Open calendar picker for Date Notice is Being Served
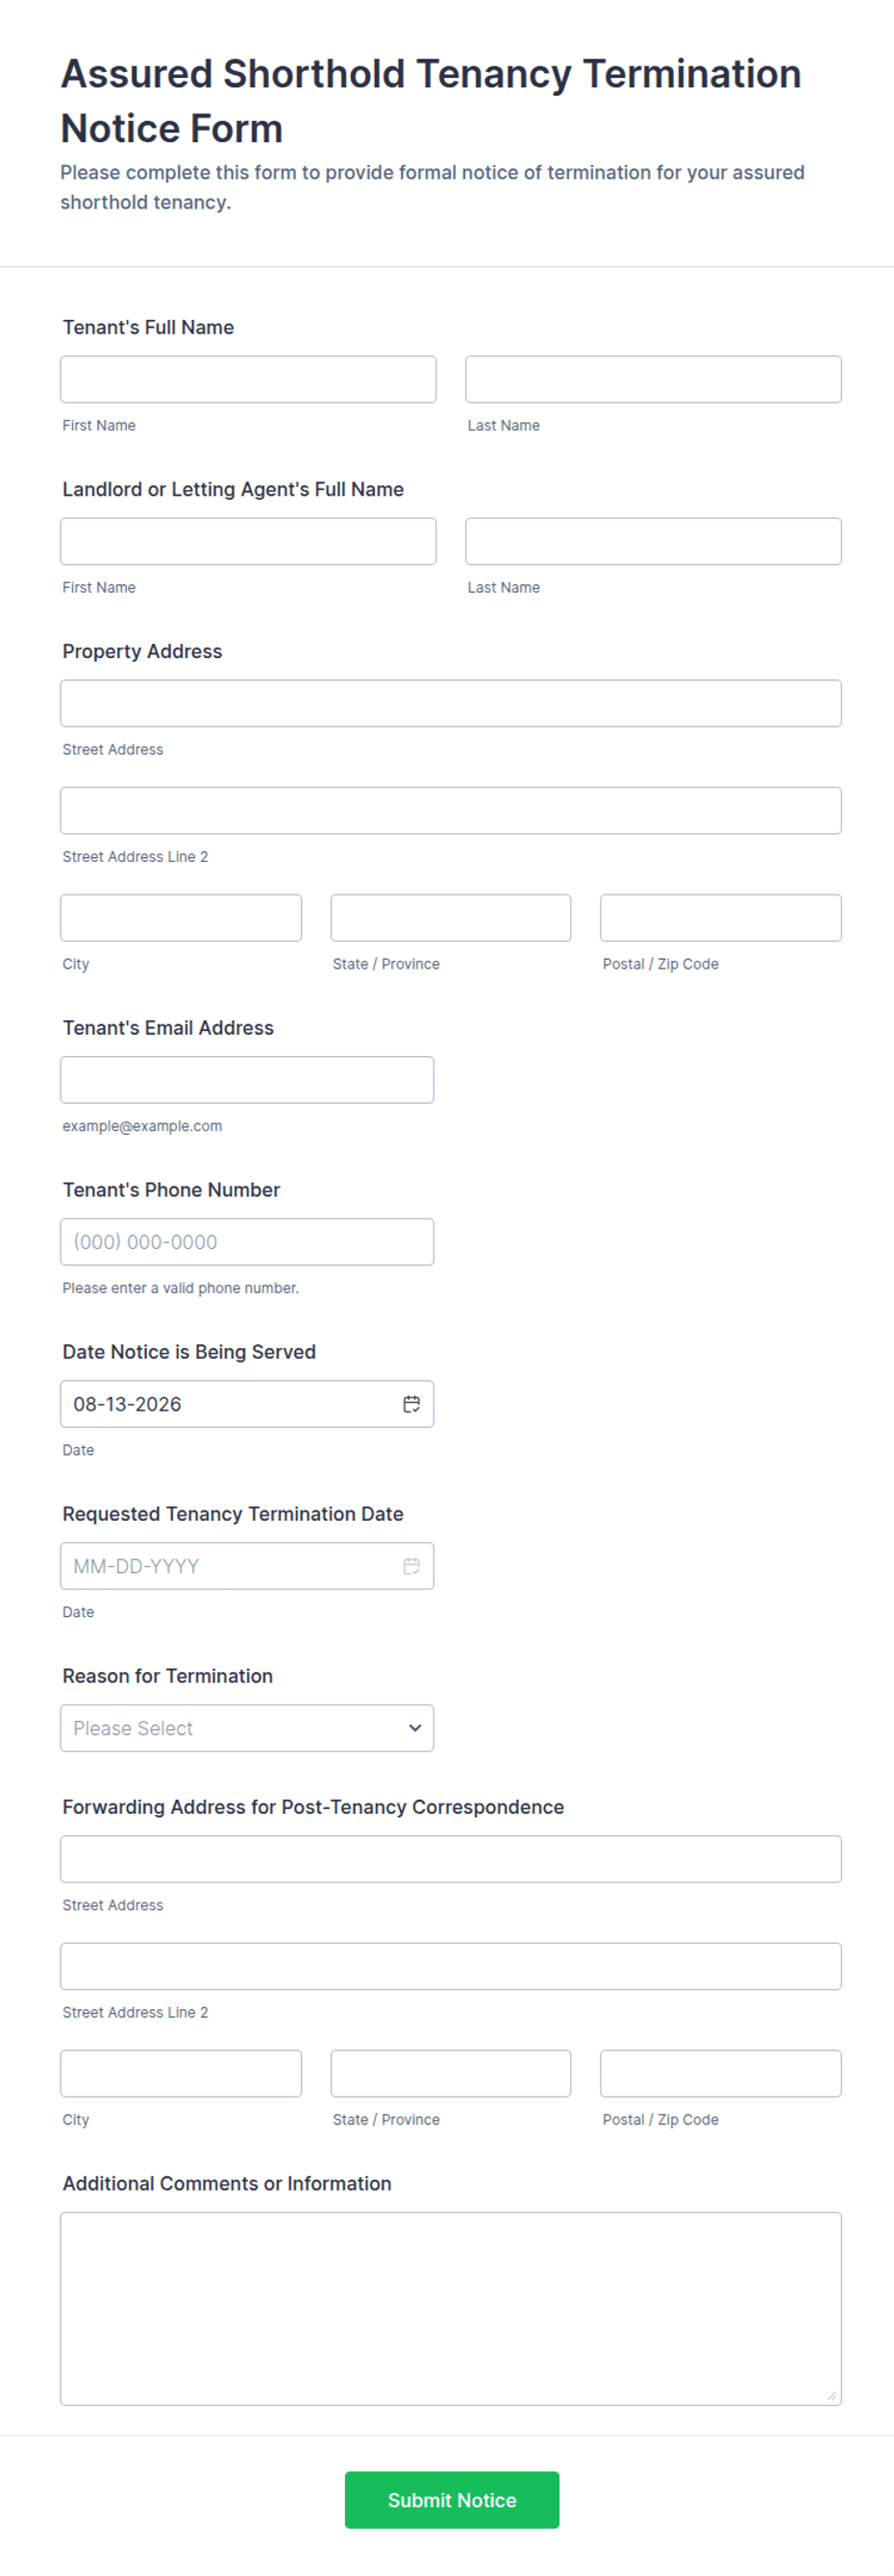This screenshot has width=894, height=2576. [411, 1404]
